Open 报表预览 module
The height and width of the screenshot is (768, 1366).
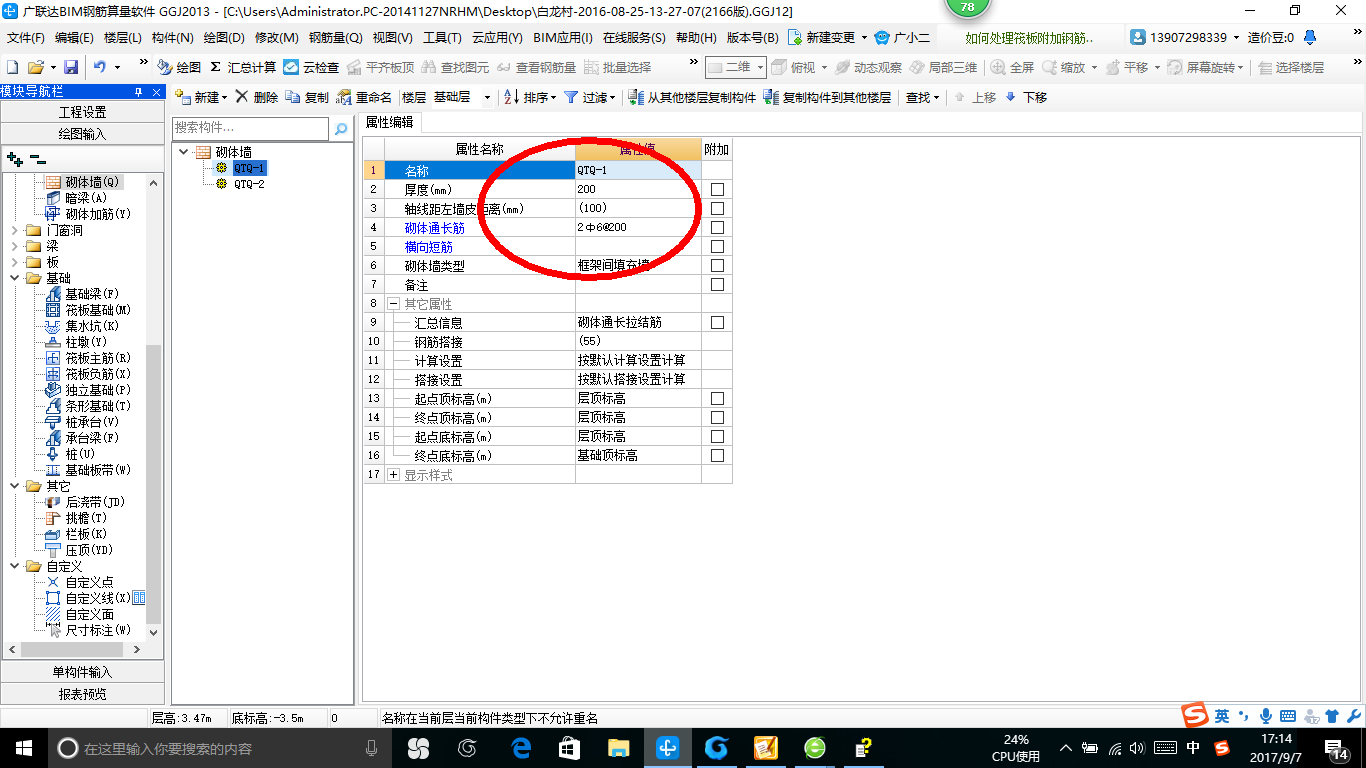pyautogui.click(x=82, y=693)
